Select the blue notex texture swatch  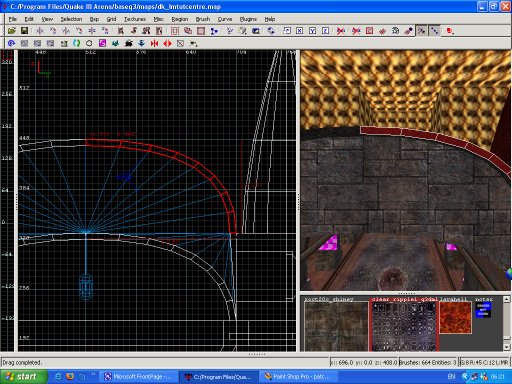tap(483, 310)
